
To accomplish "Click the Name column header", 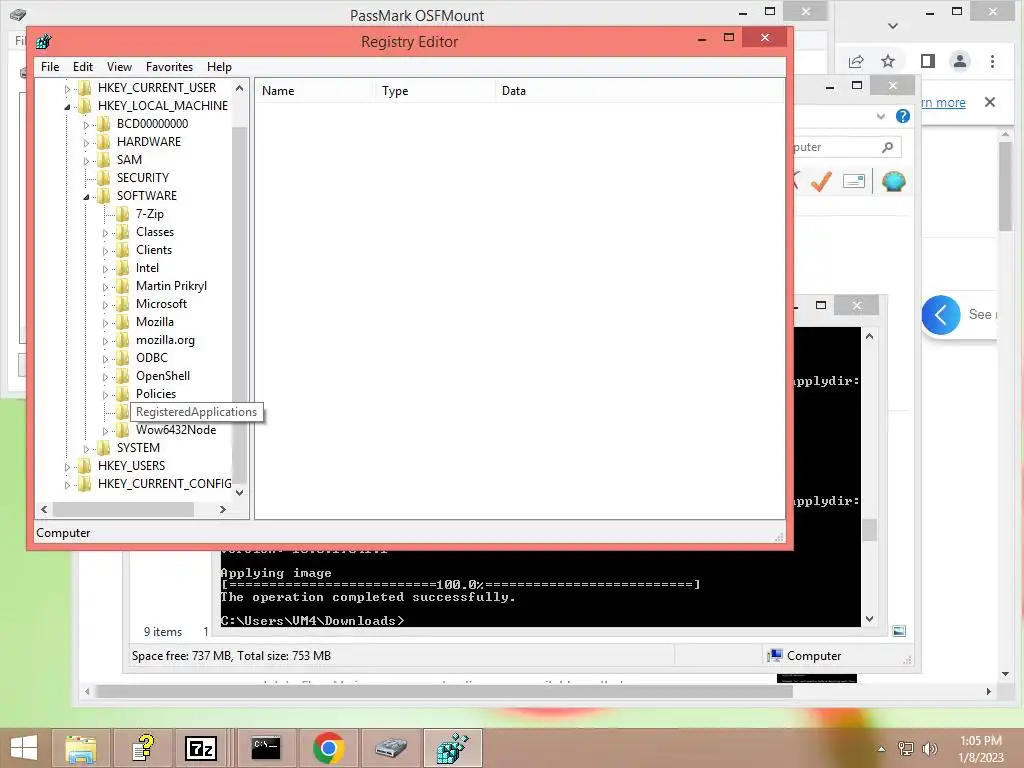I will pos(313,91).
